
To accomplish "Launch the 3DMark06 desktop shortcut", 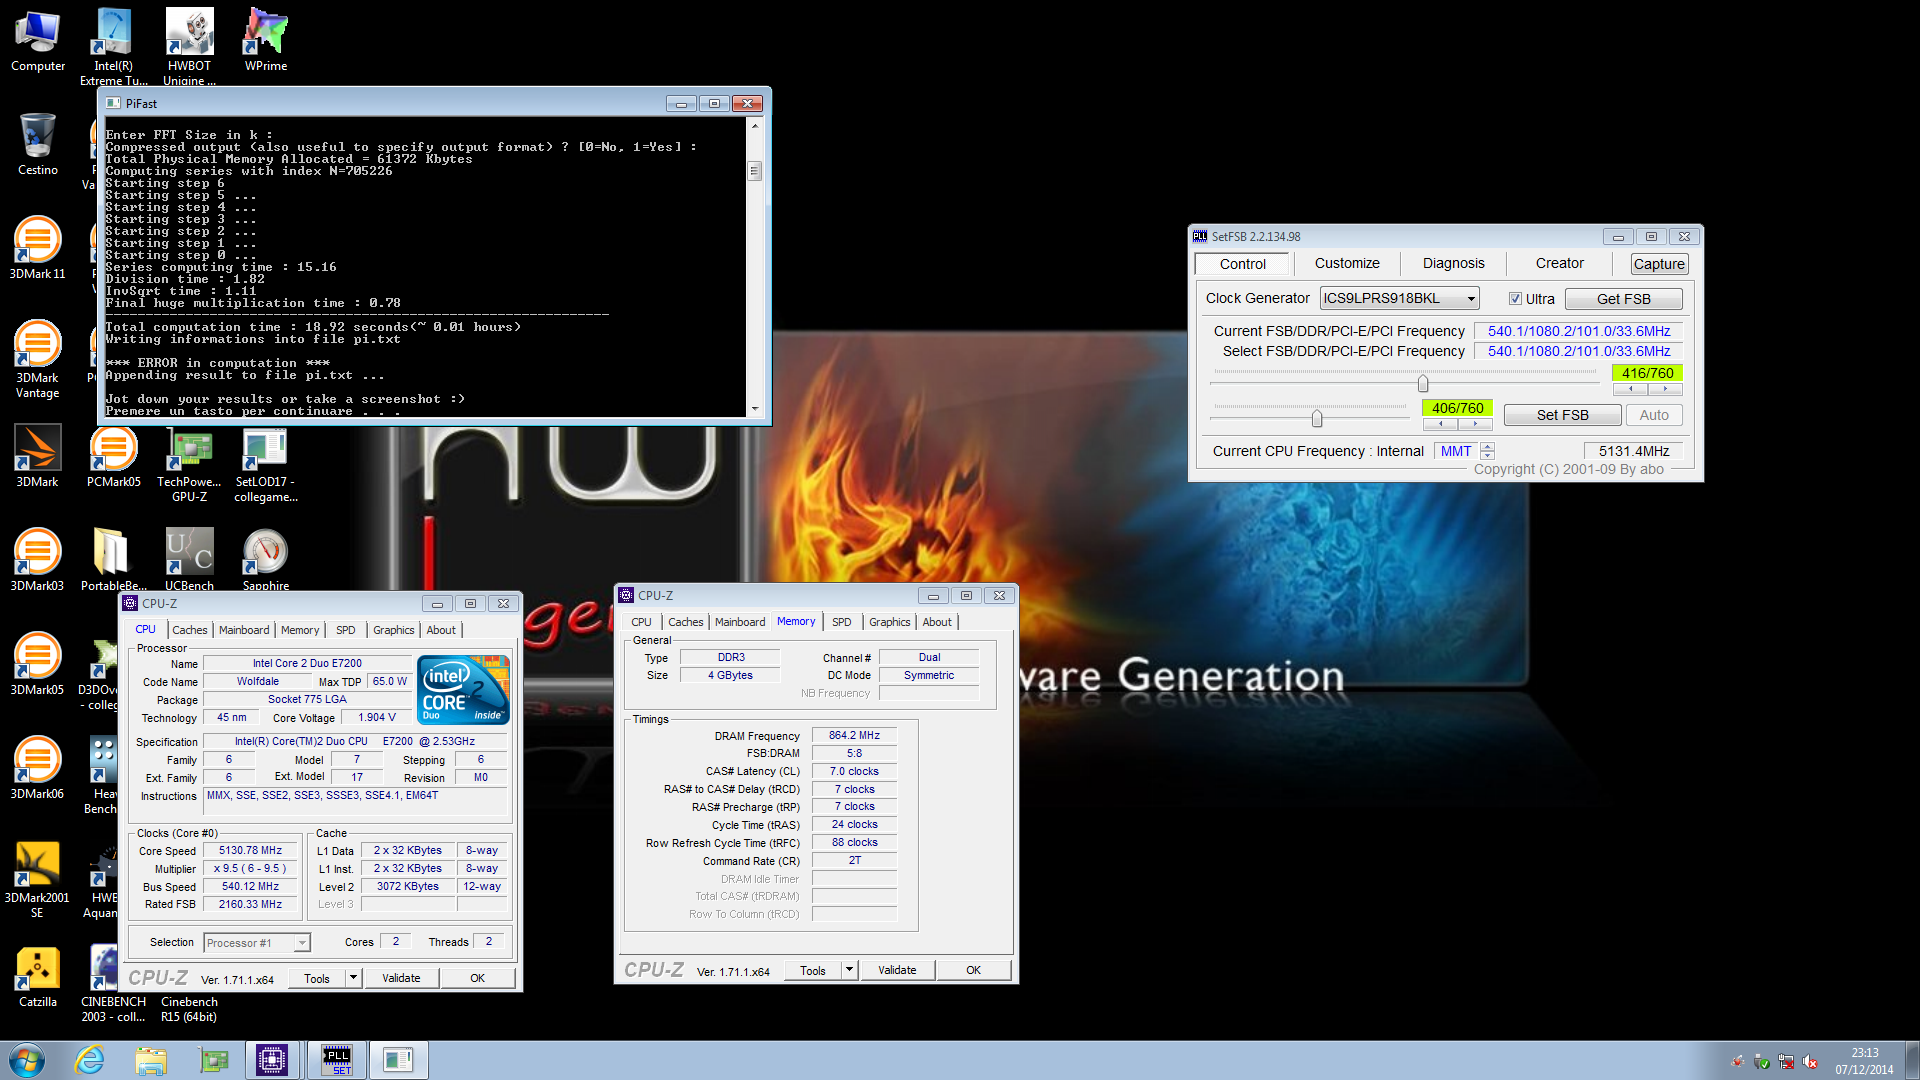I will click(38, 768).
